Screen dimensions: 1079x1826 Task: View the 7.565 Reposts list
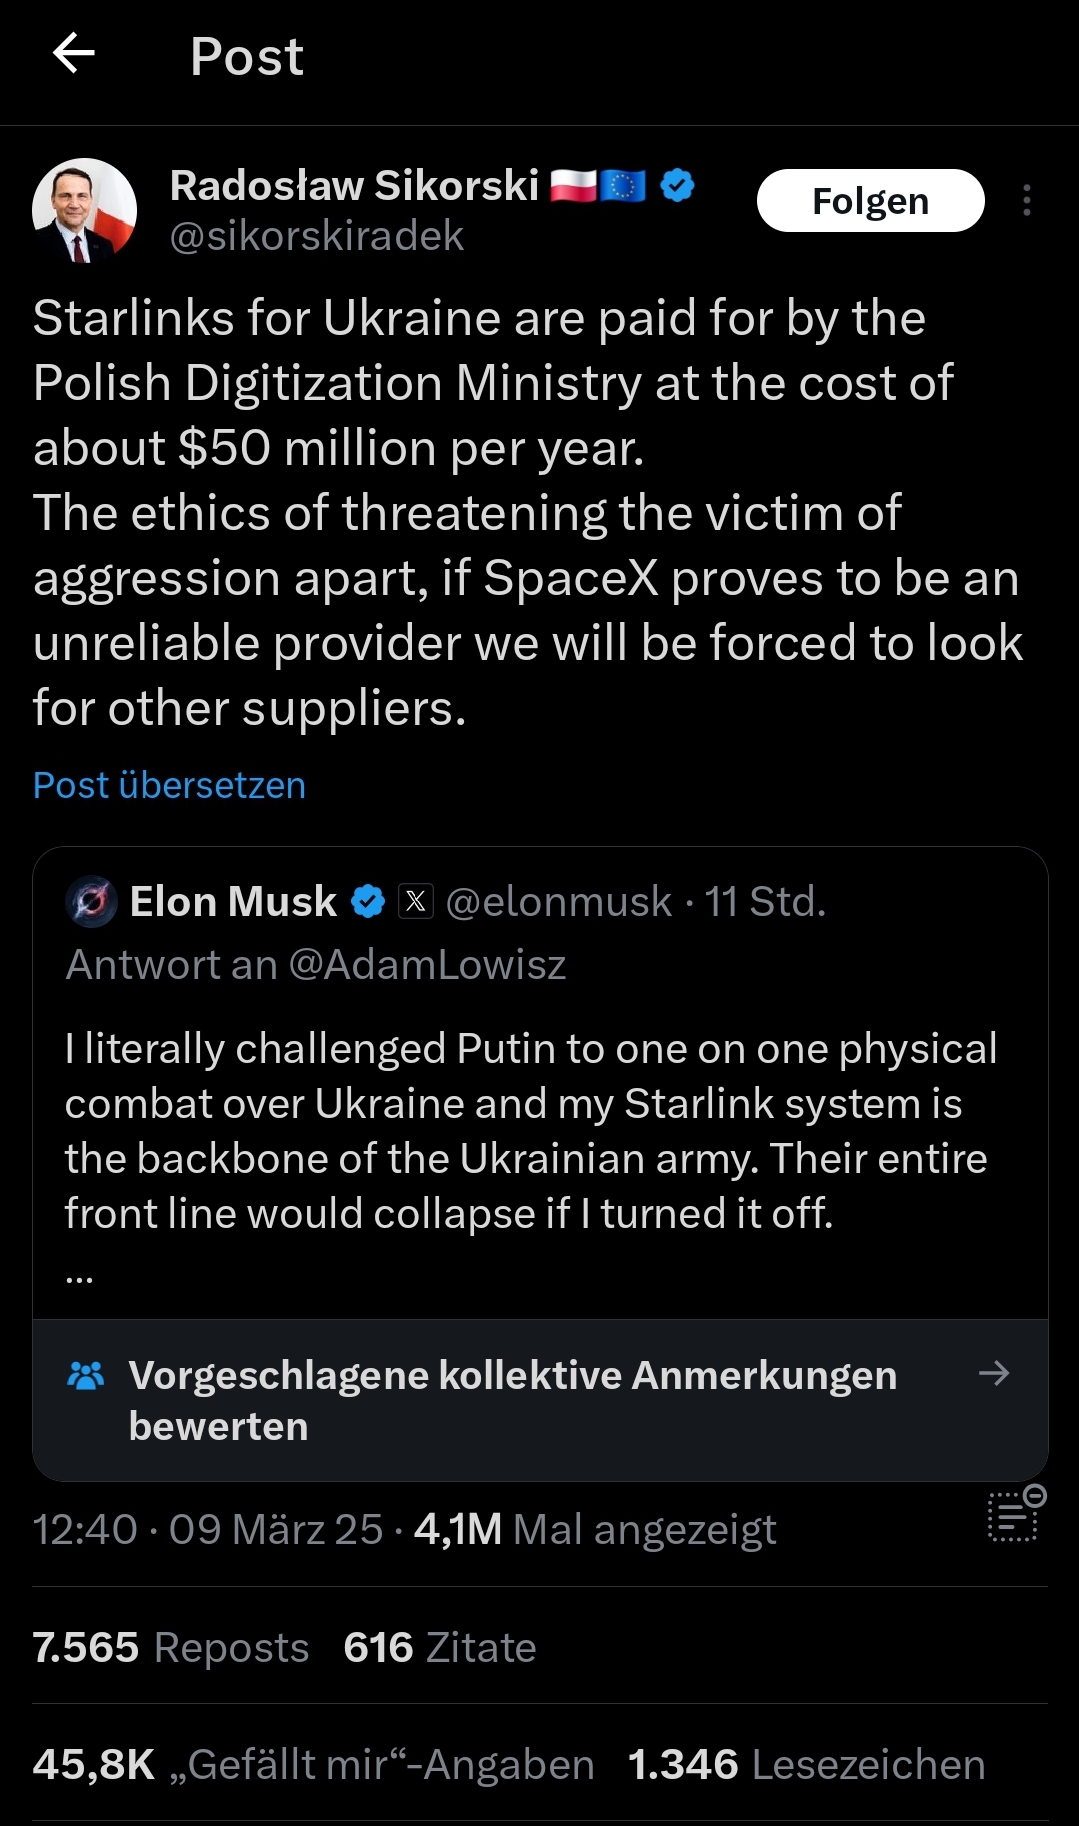tap(170, 1647)
